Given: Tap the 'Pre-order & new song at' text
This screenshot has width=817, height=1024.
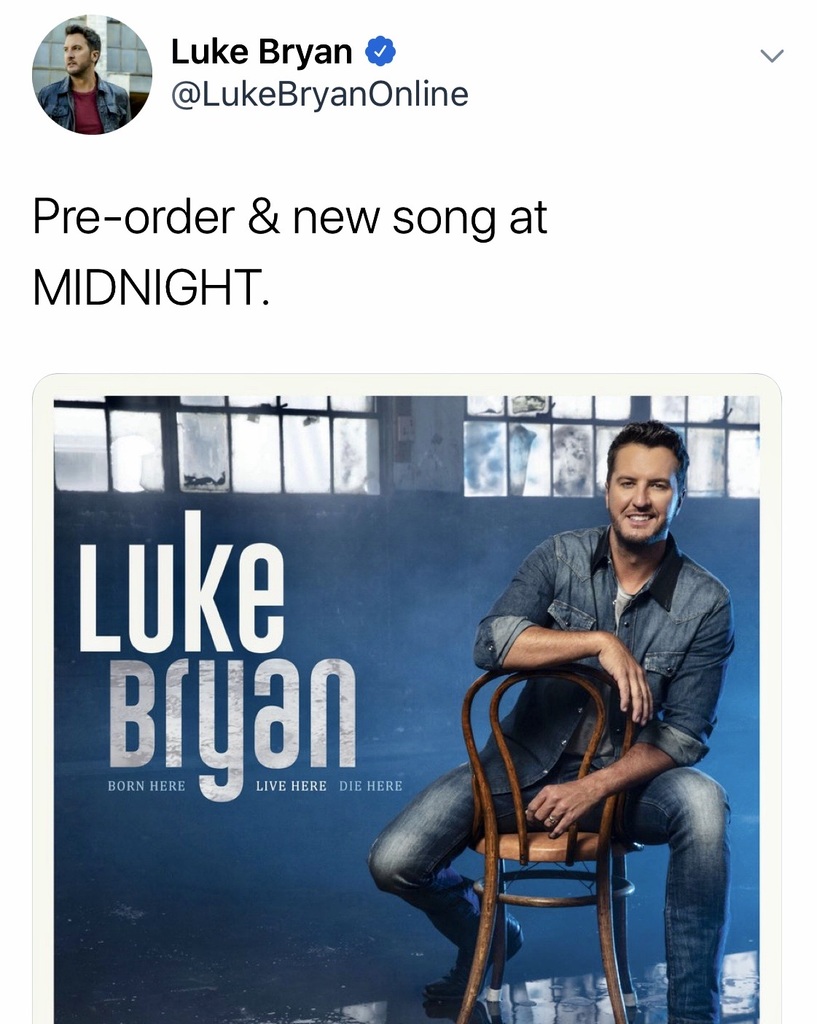Looking at the screenshot, I should point(289,218).
